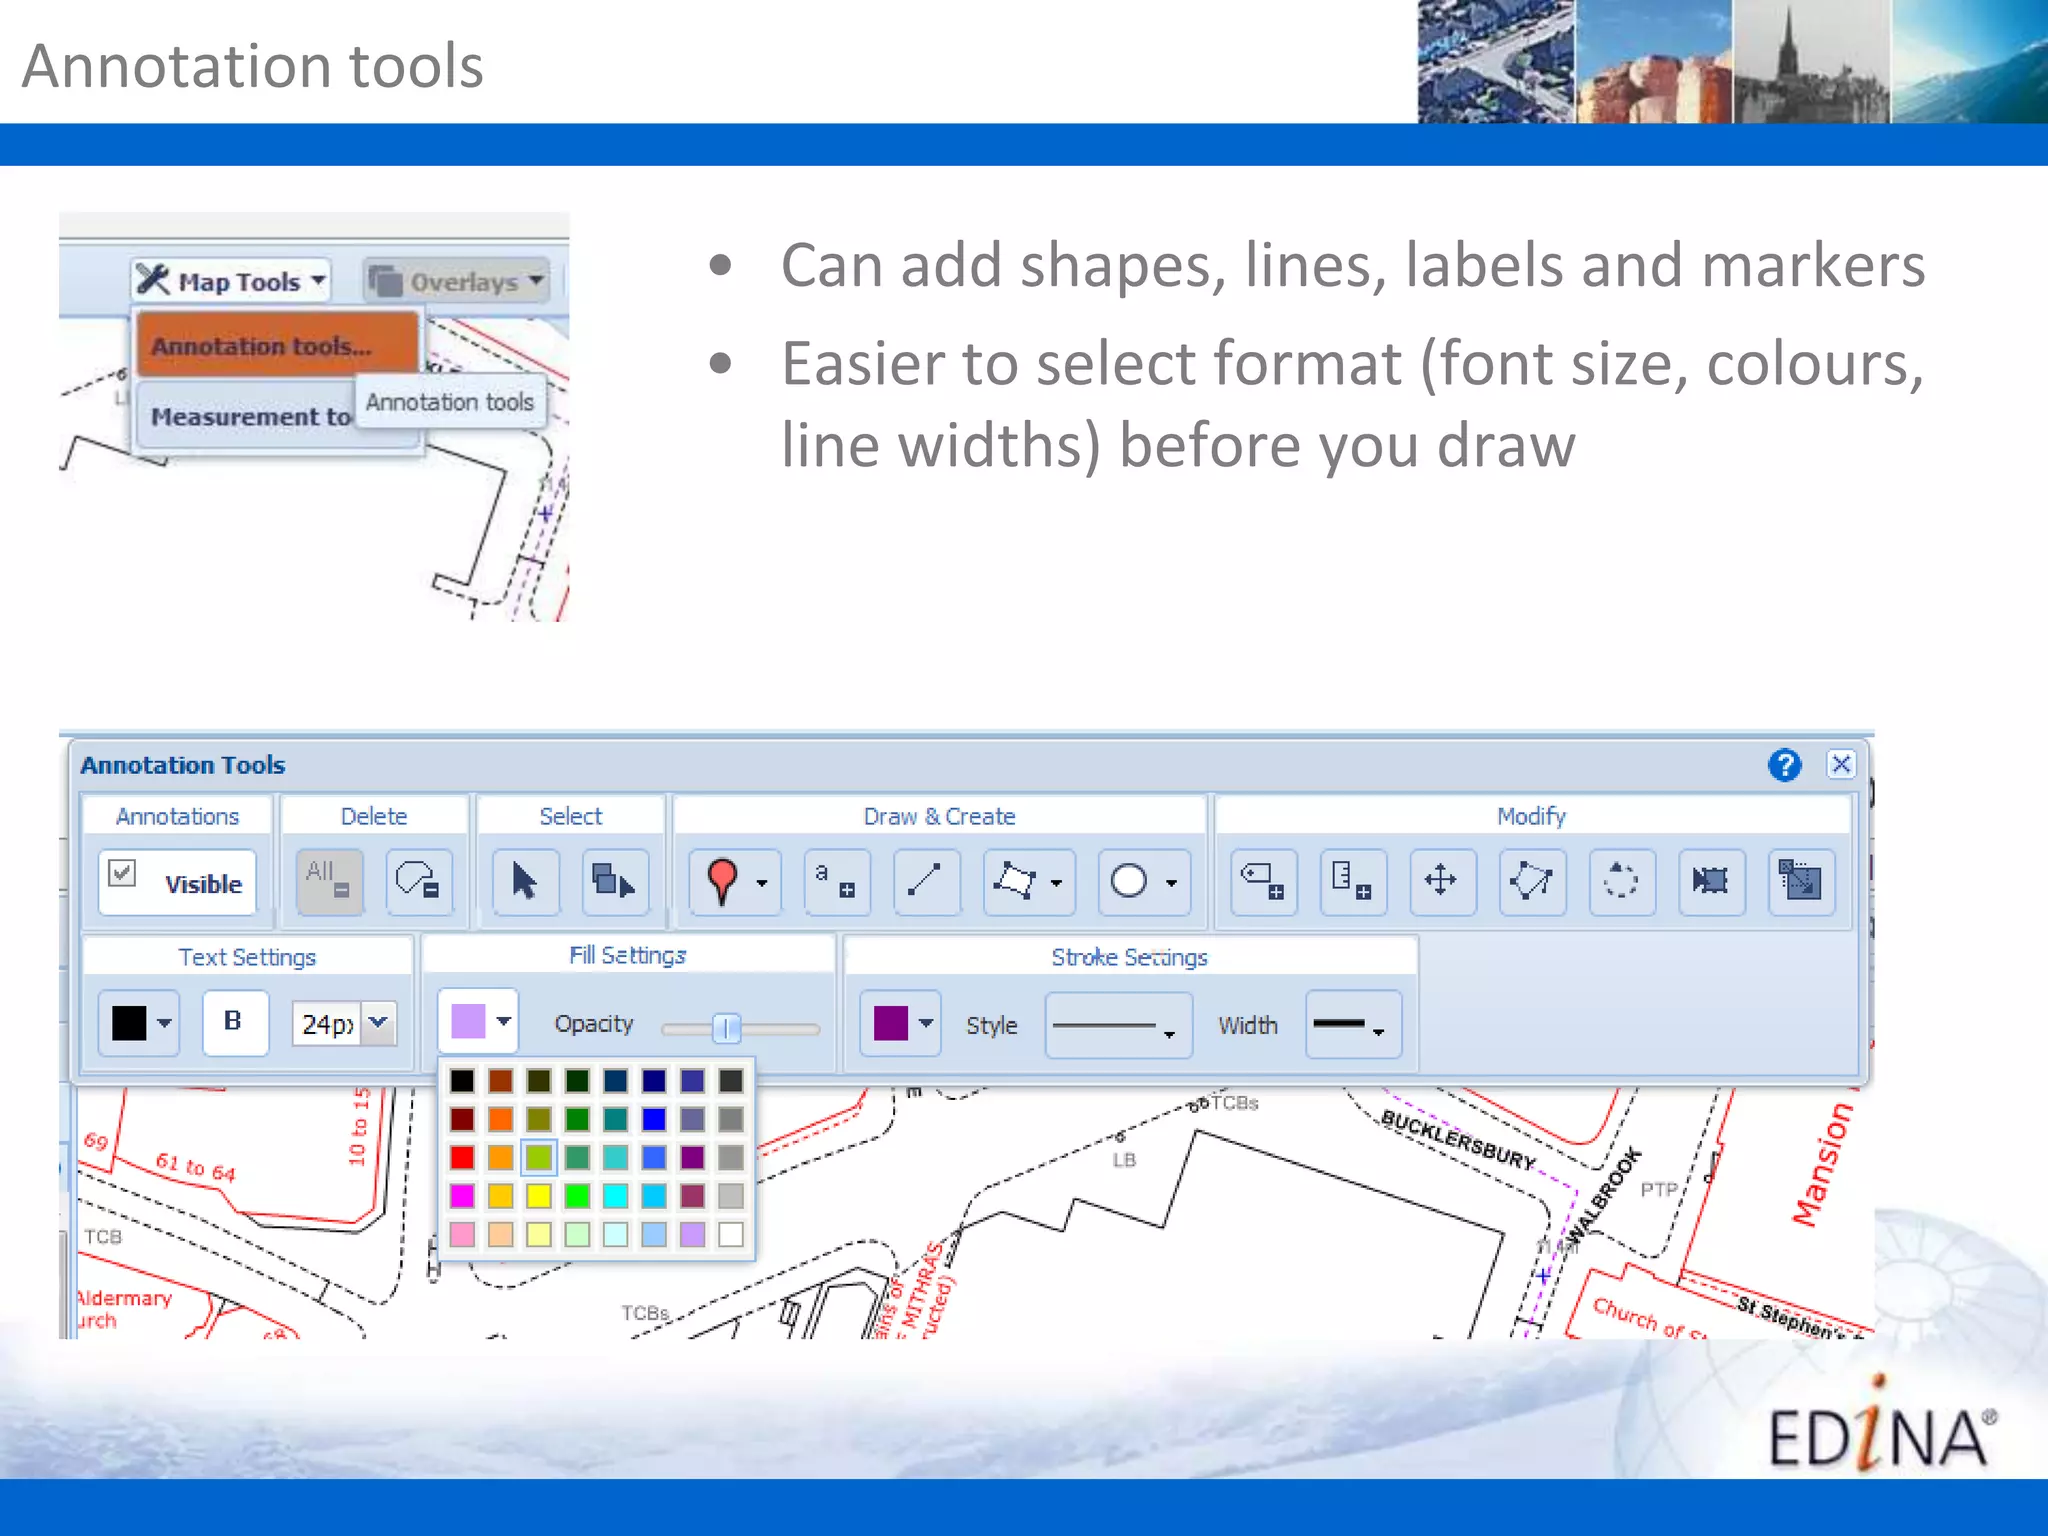Select the move annotation tool
Screen dimensions: 2048x1536
pyautogui.click(x=1441, y=881)
